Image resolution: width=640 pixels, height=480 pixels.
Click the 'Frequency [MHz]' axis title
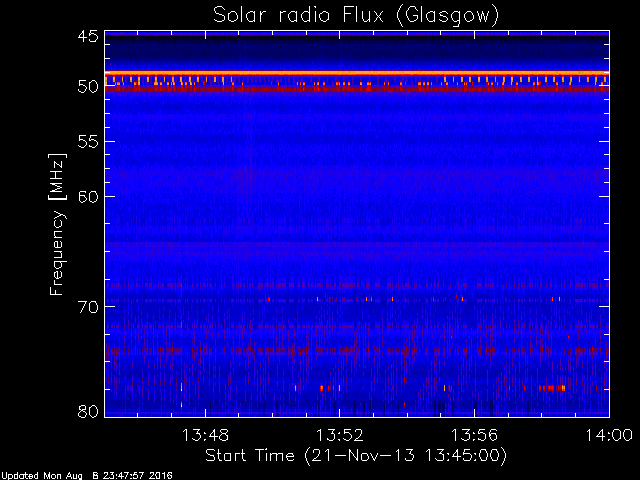tap(57, 224)
